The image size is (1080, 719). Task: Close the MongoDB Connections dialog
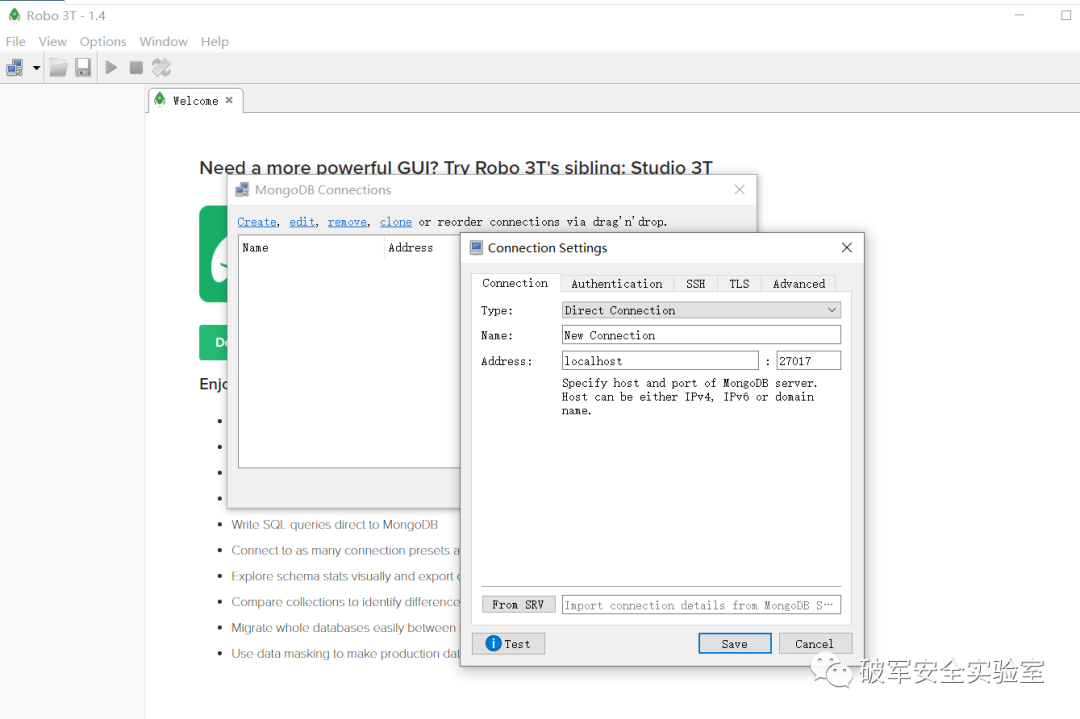click(x=739, y=189)
